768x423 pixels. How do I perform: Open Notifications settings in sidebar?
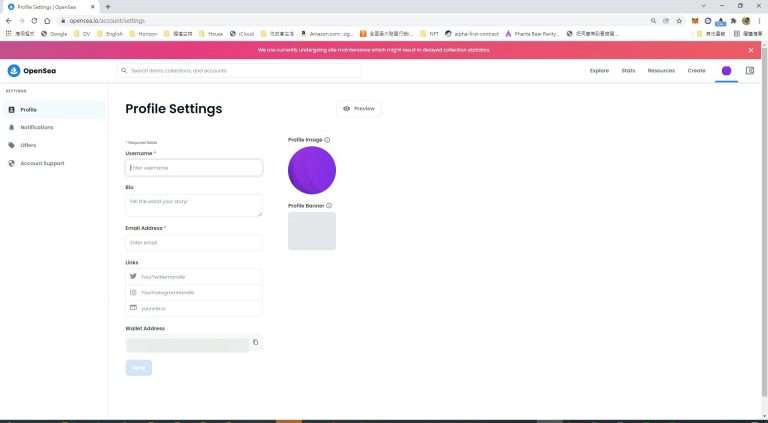(x=37, y=127)
